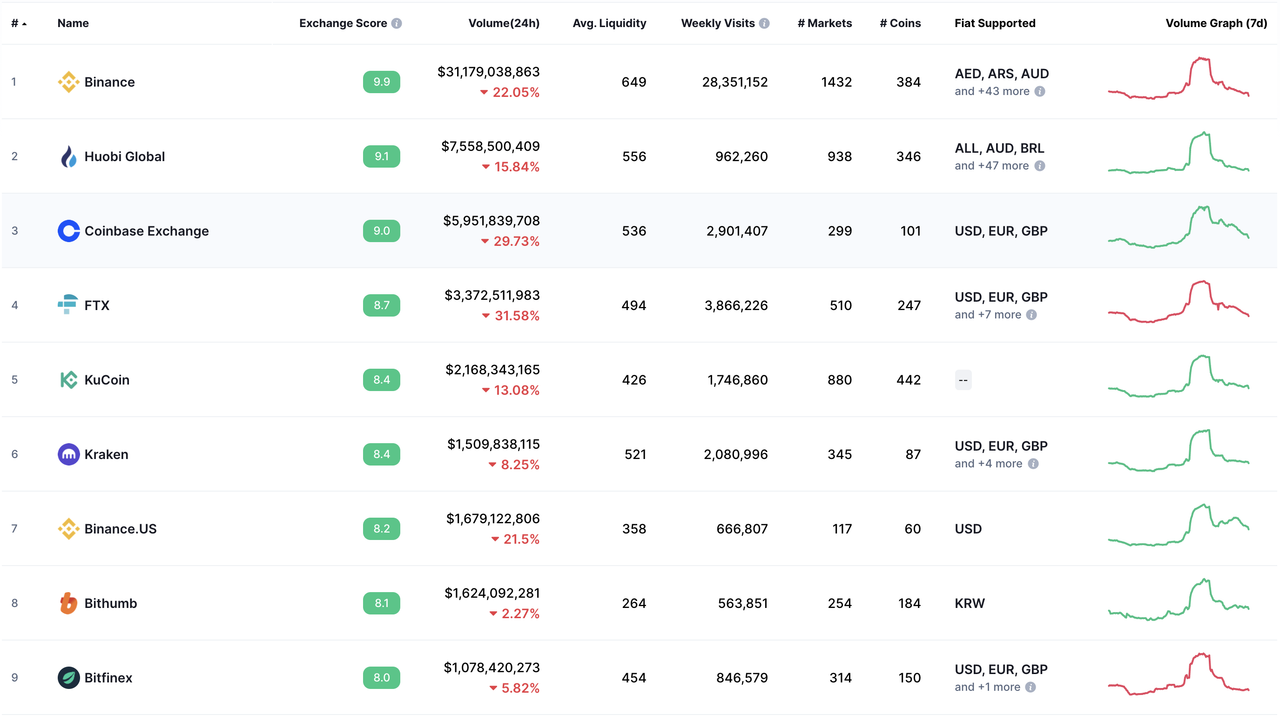The width and height of the screenshot is (1280, 716).
Task: Sort table by Name column header
Action: click(x=73, y=23)
